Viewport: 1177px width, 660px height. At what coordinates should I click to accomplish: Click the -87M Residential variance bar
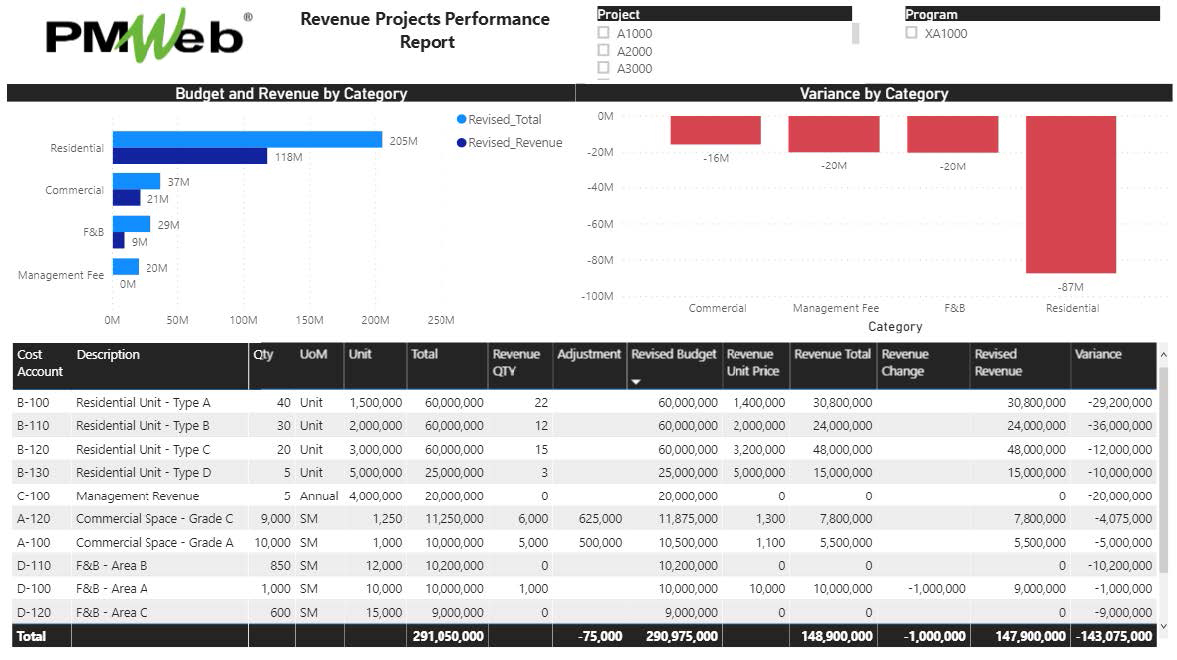tap(1071, 195)
